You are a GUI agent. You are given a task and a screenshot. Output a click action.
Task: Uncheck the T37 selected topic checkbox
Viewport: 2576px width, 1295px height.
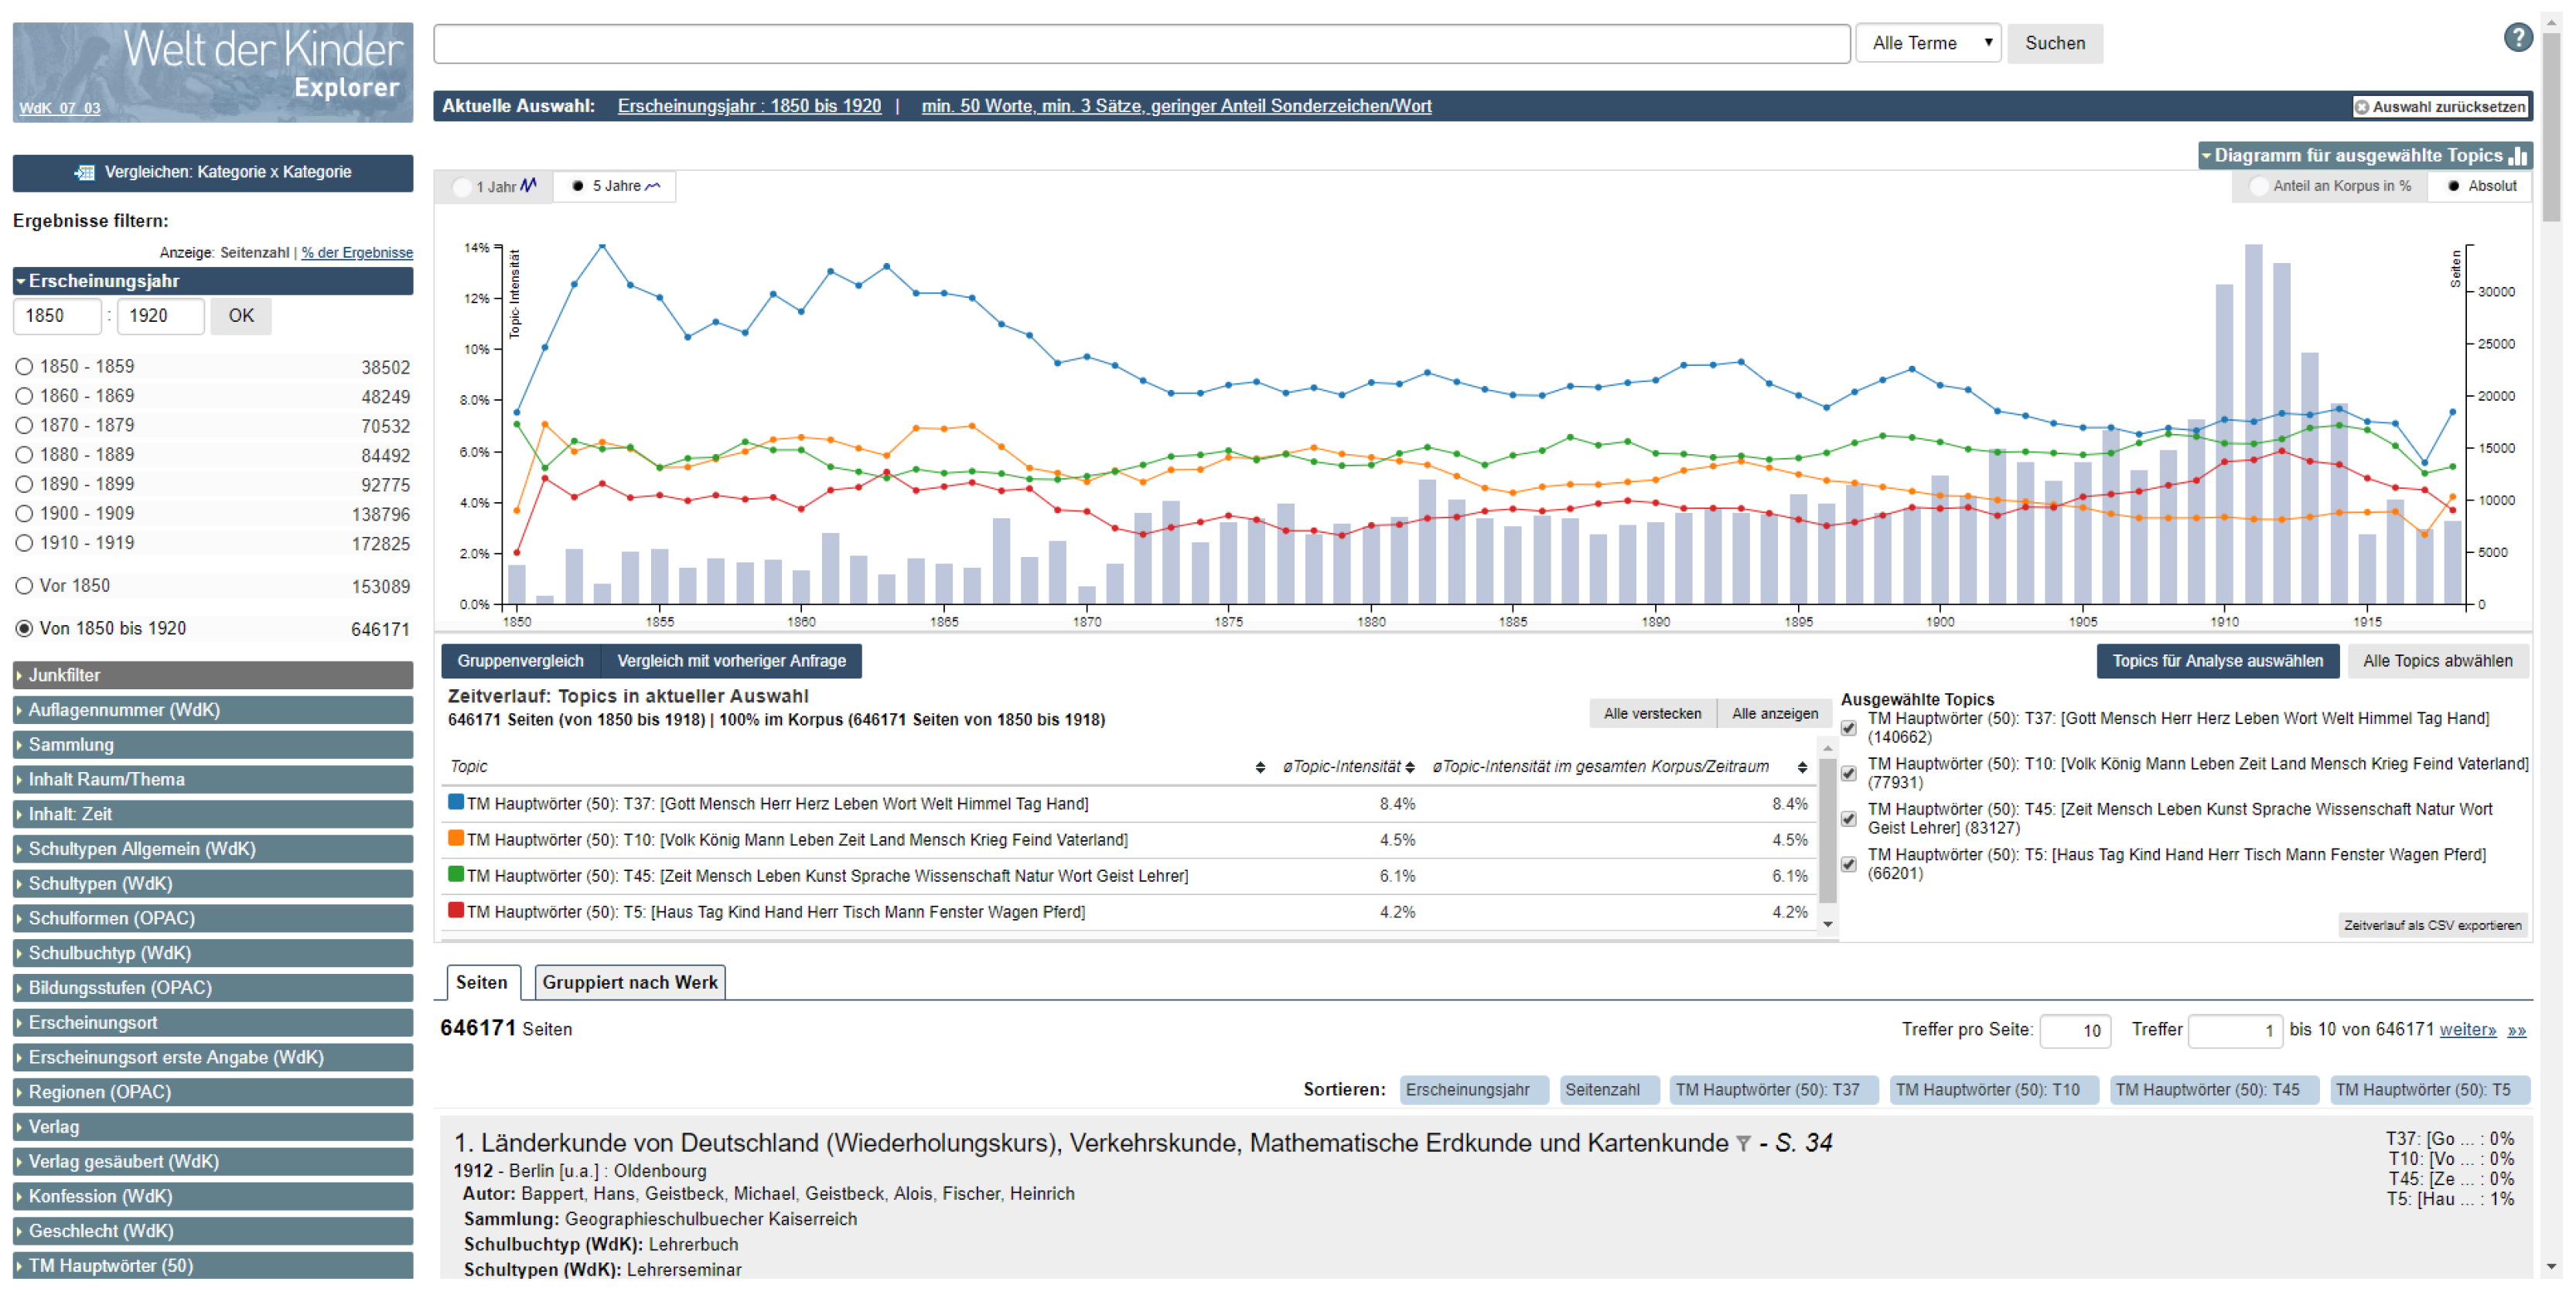(1848, 728)
